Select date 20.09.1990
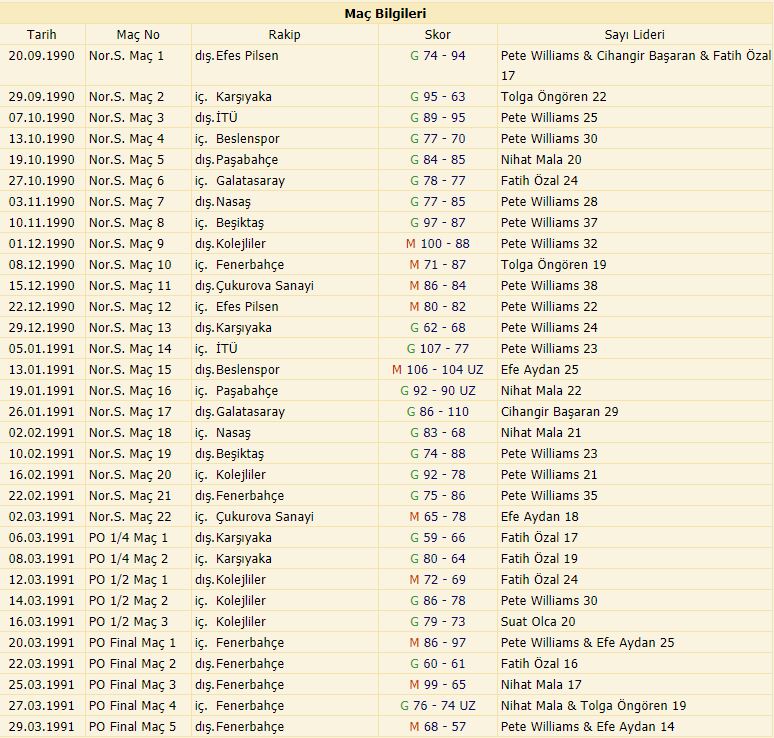This screenshot has height=738, width=774. (41, 55)
